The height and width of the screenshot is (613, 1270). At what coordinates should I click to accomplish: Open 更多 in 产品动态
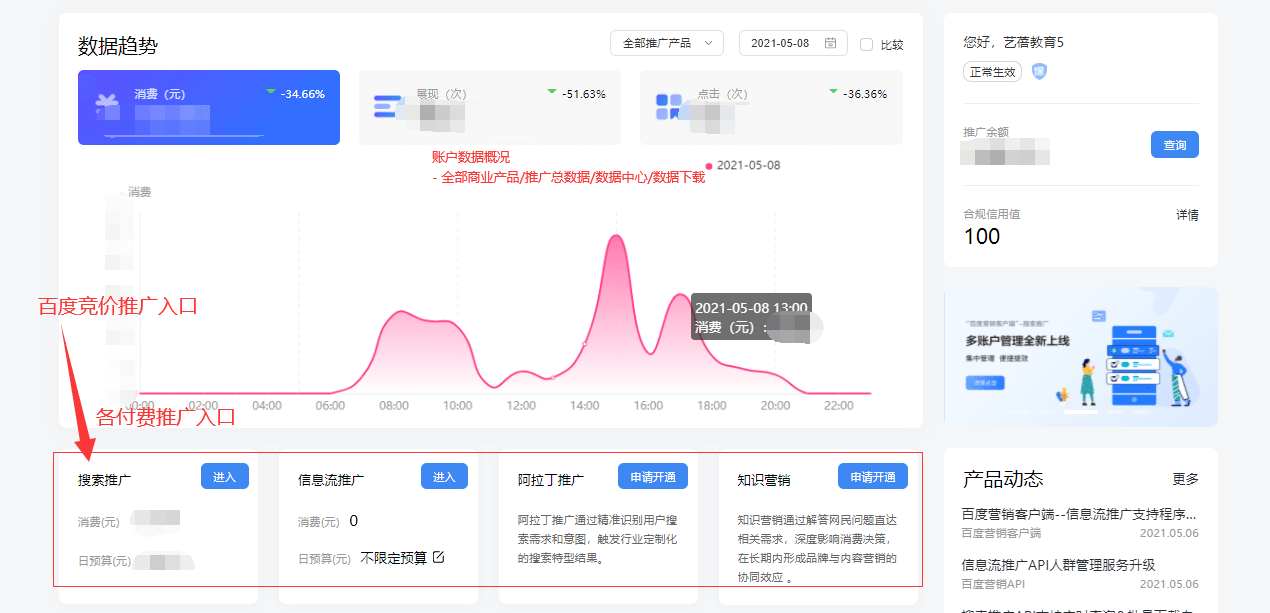pyautogui.click(x=1186, y=479)
